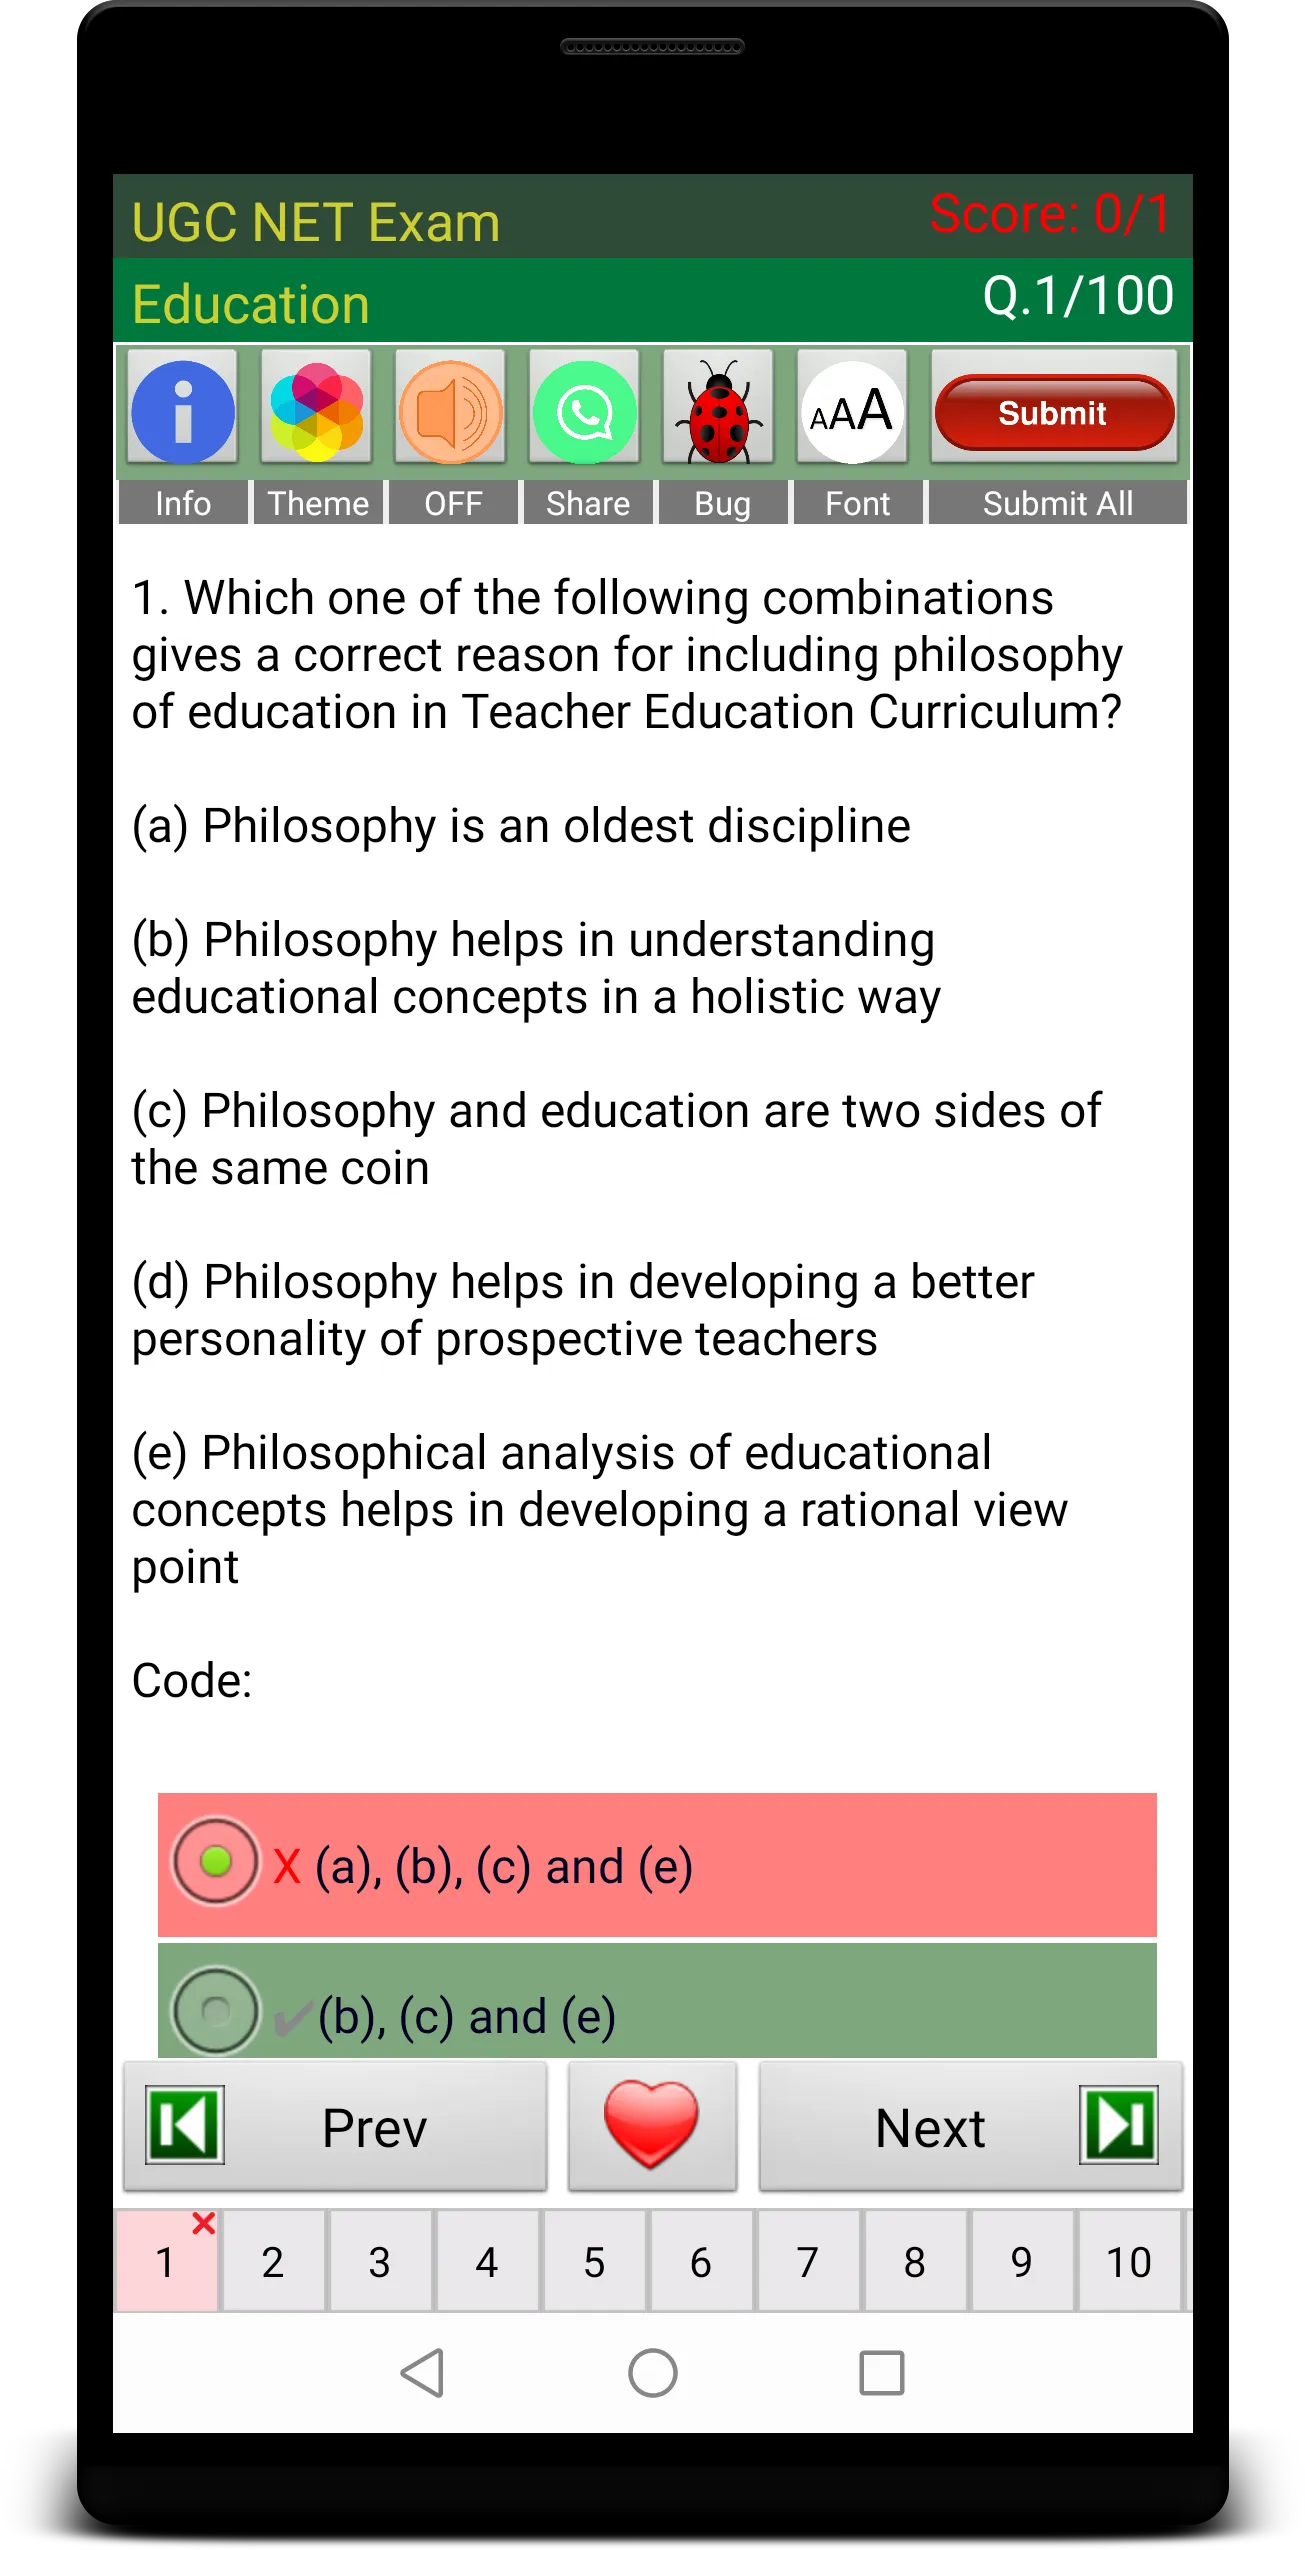The image size is (1305, 2550).
Task: Change font size with AAA icon
Action: click(x=852, y=410)
